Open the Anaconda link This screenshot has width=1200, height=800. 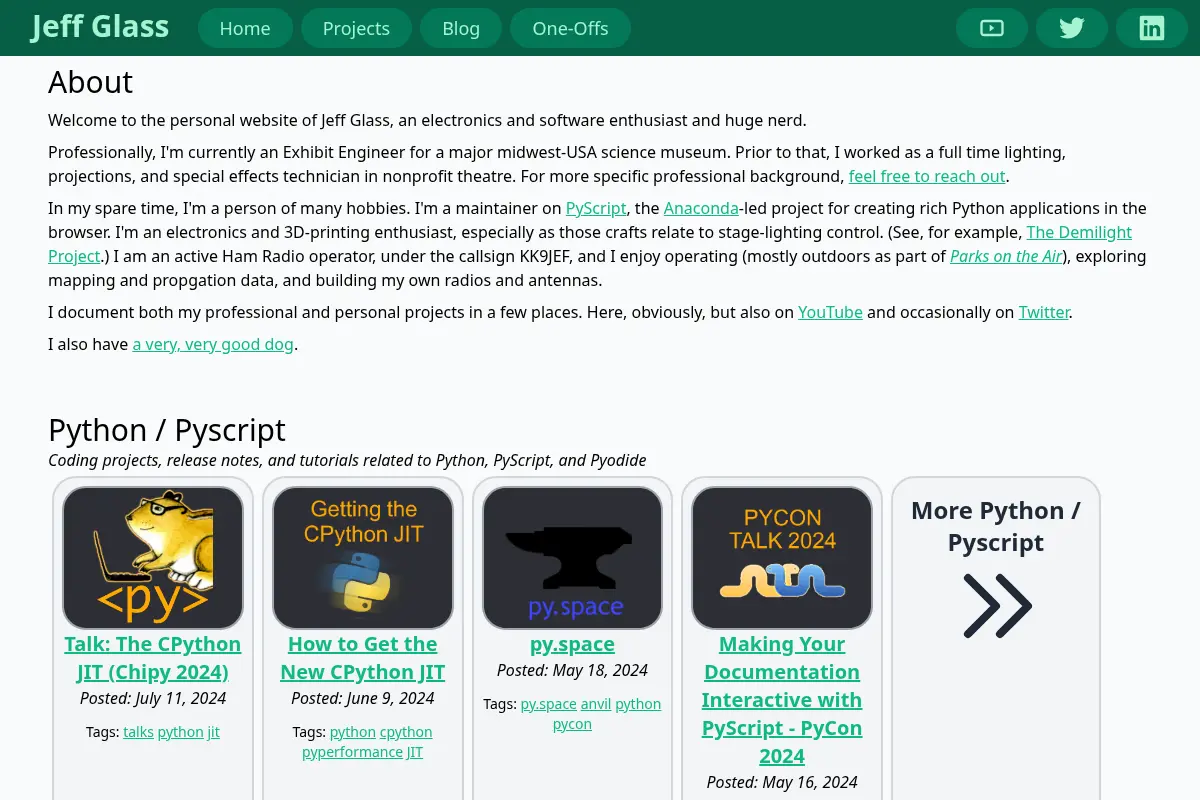pyautogui.click(x=701, y=208)
